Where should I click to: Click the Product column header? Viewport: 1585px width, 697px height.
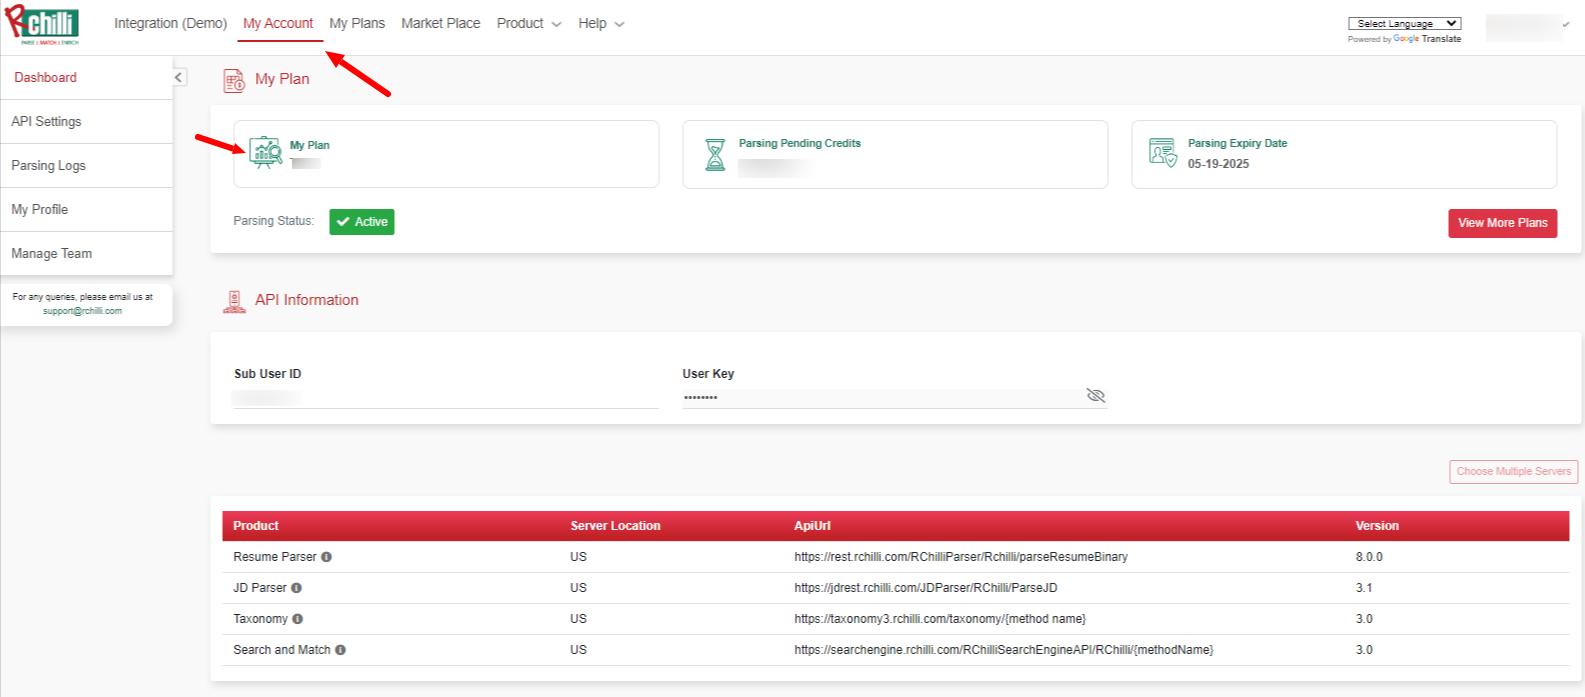[256, 526]
